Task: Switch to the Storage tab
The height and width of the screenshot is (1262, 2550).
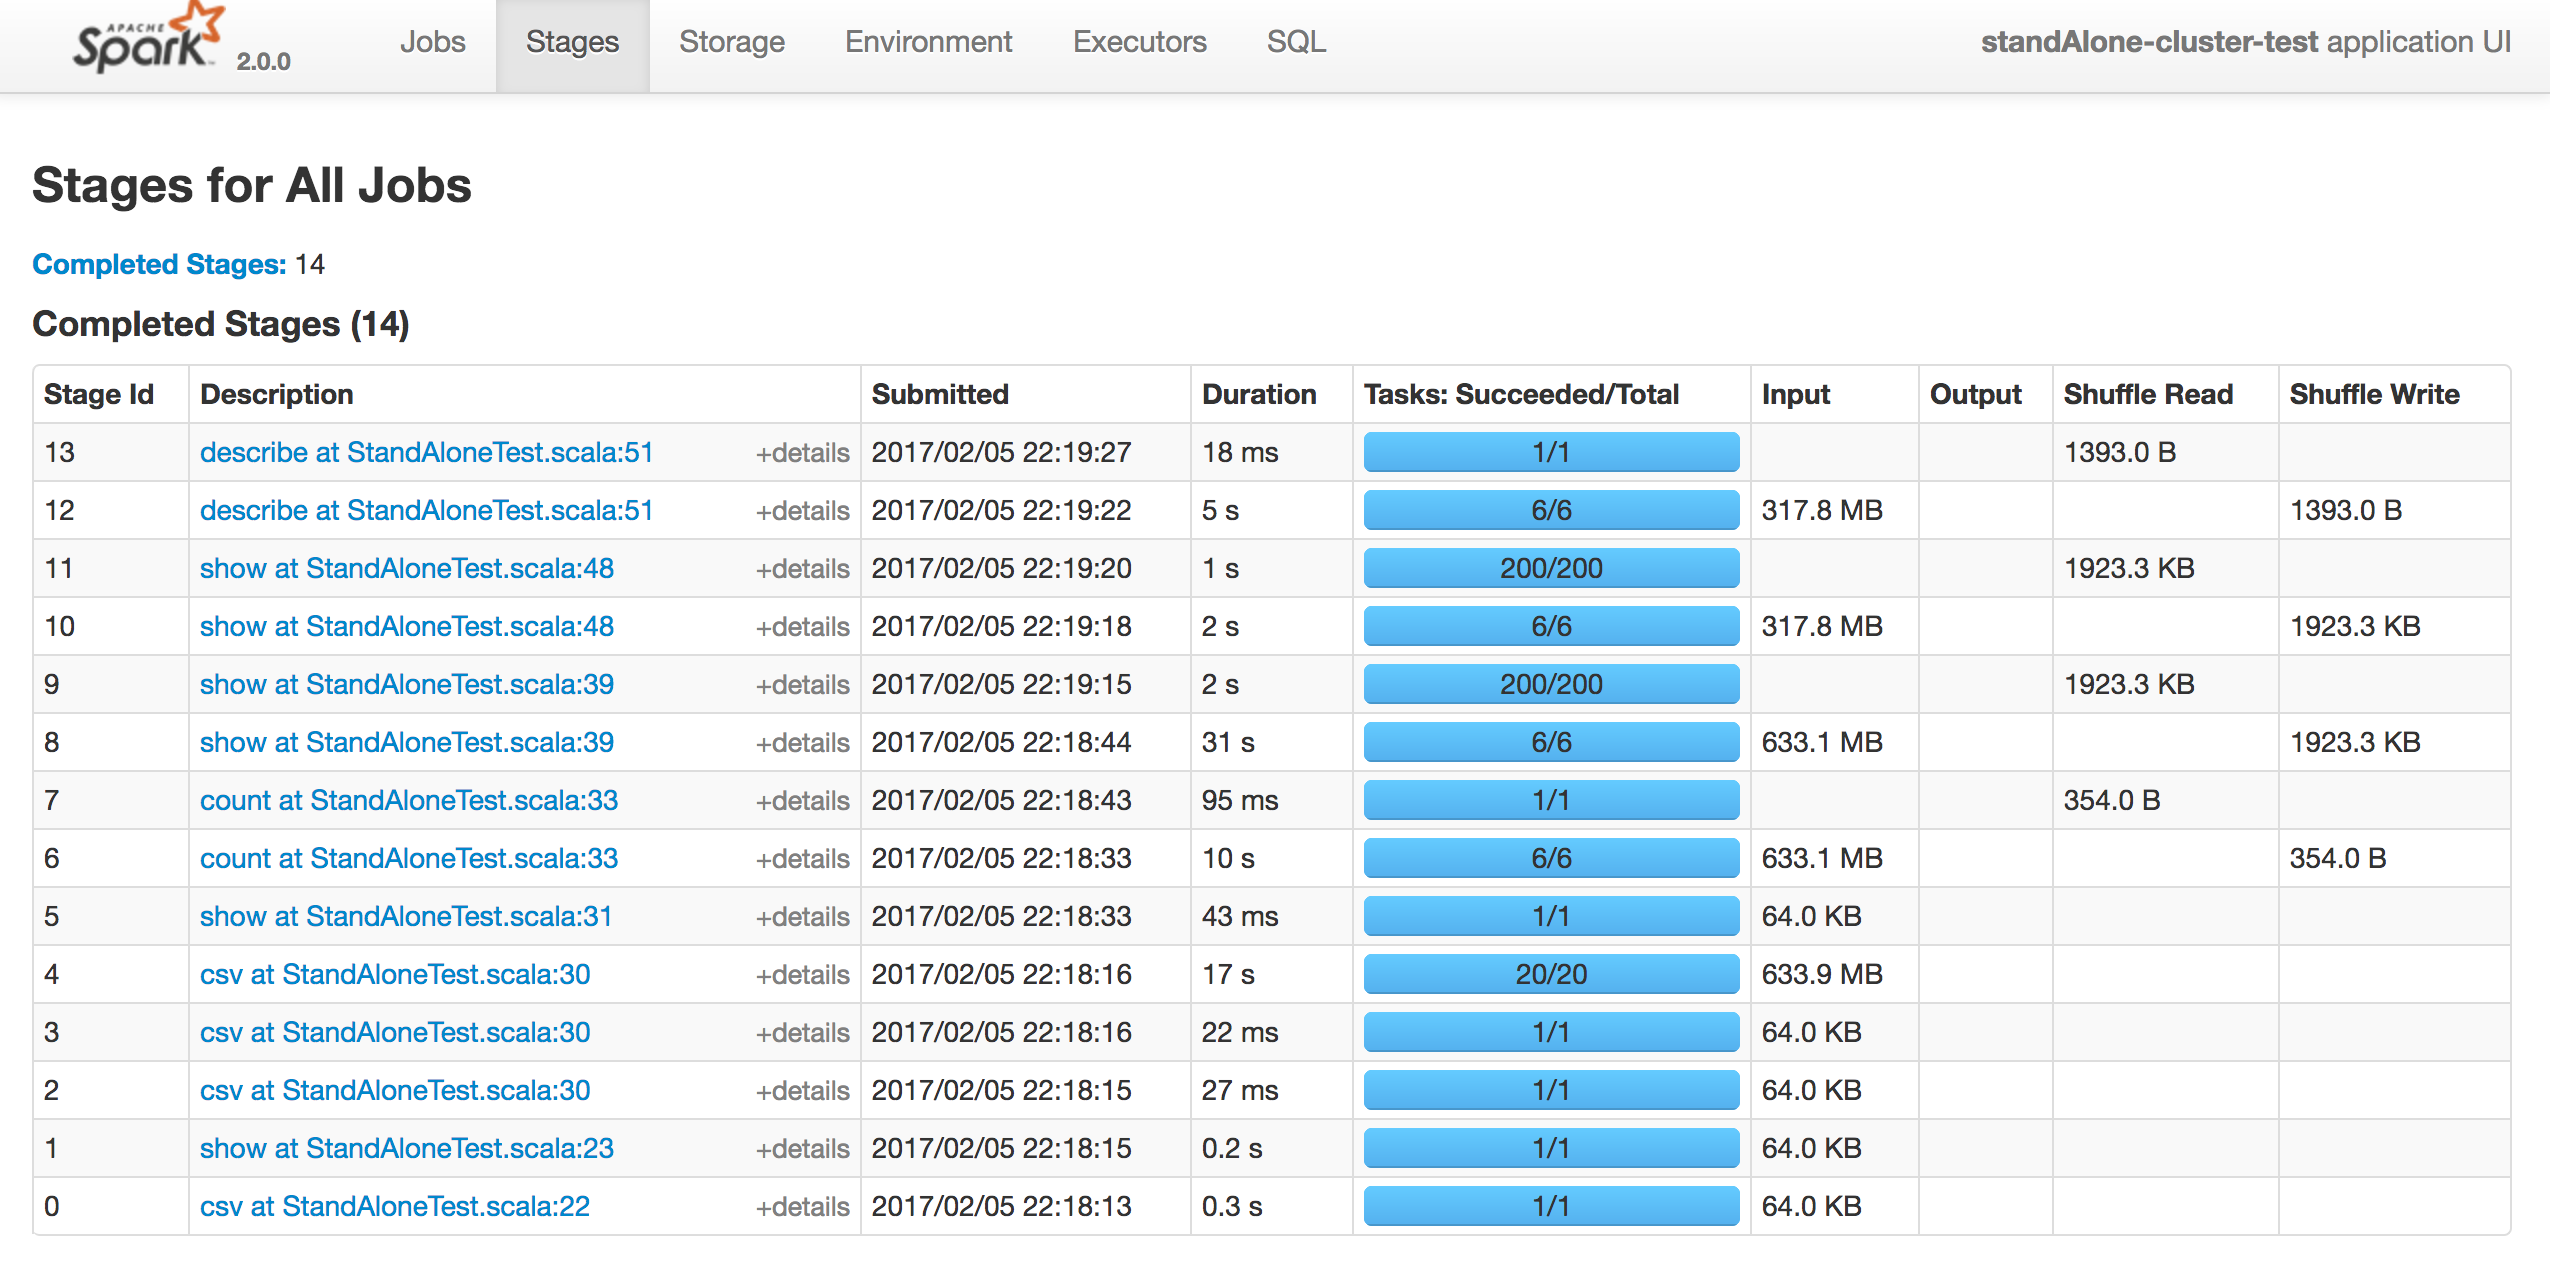Action: coord(731,42)
